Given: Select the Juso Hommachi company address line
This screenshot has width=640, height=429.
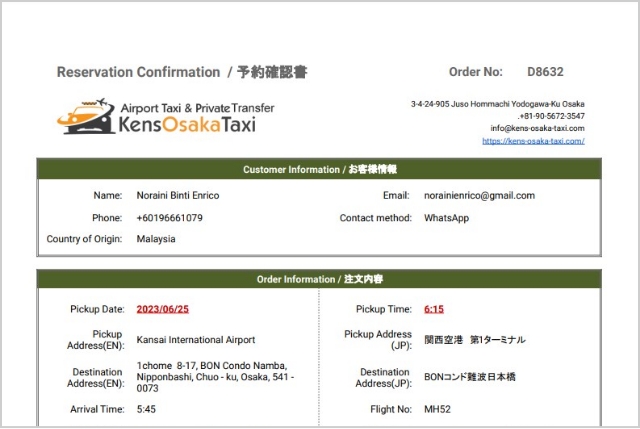Looking at the screenshot, I should [497, 104].
